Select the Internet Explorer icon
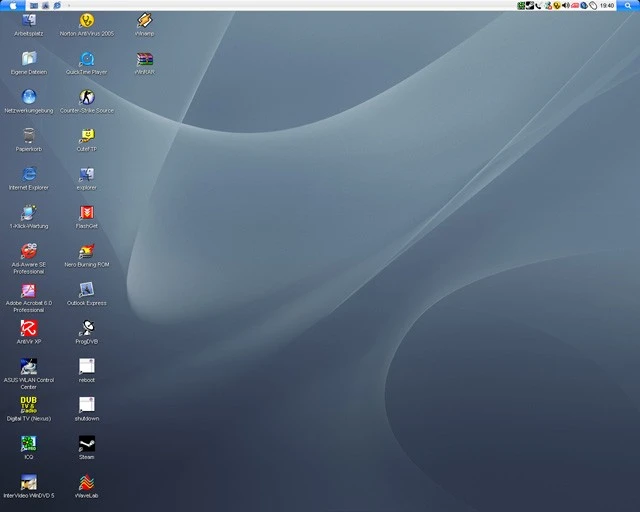 point(29,174)
